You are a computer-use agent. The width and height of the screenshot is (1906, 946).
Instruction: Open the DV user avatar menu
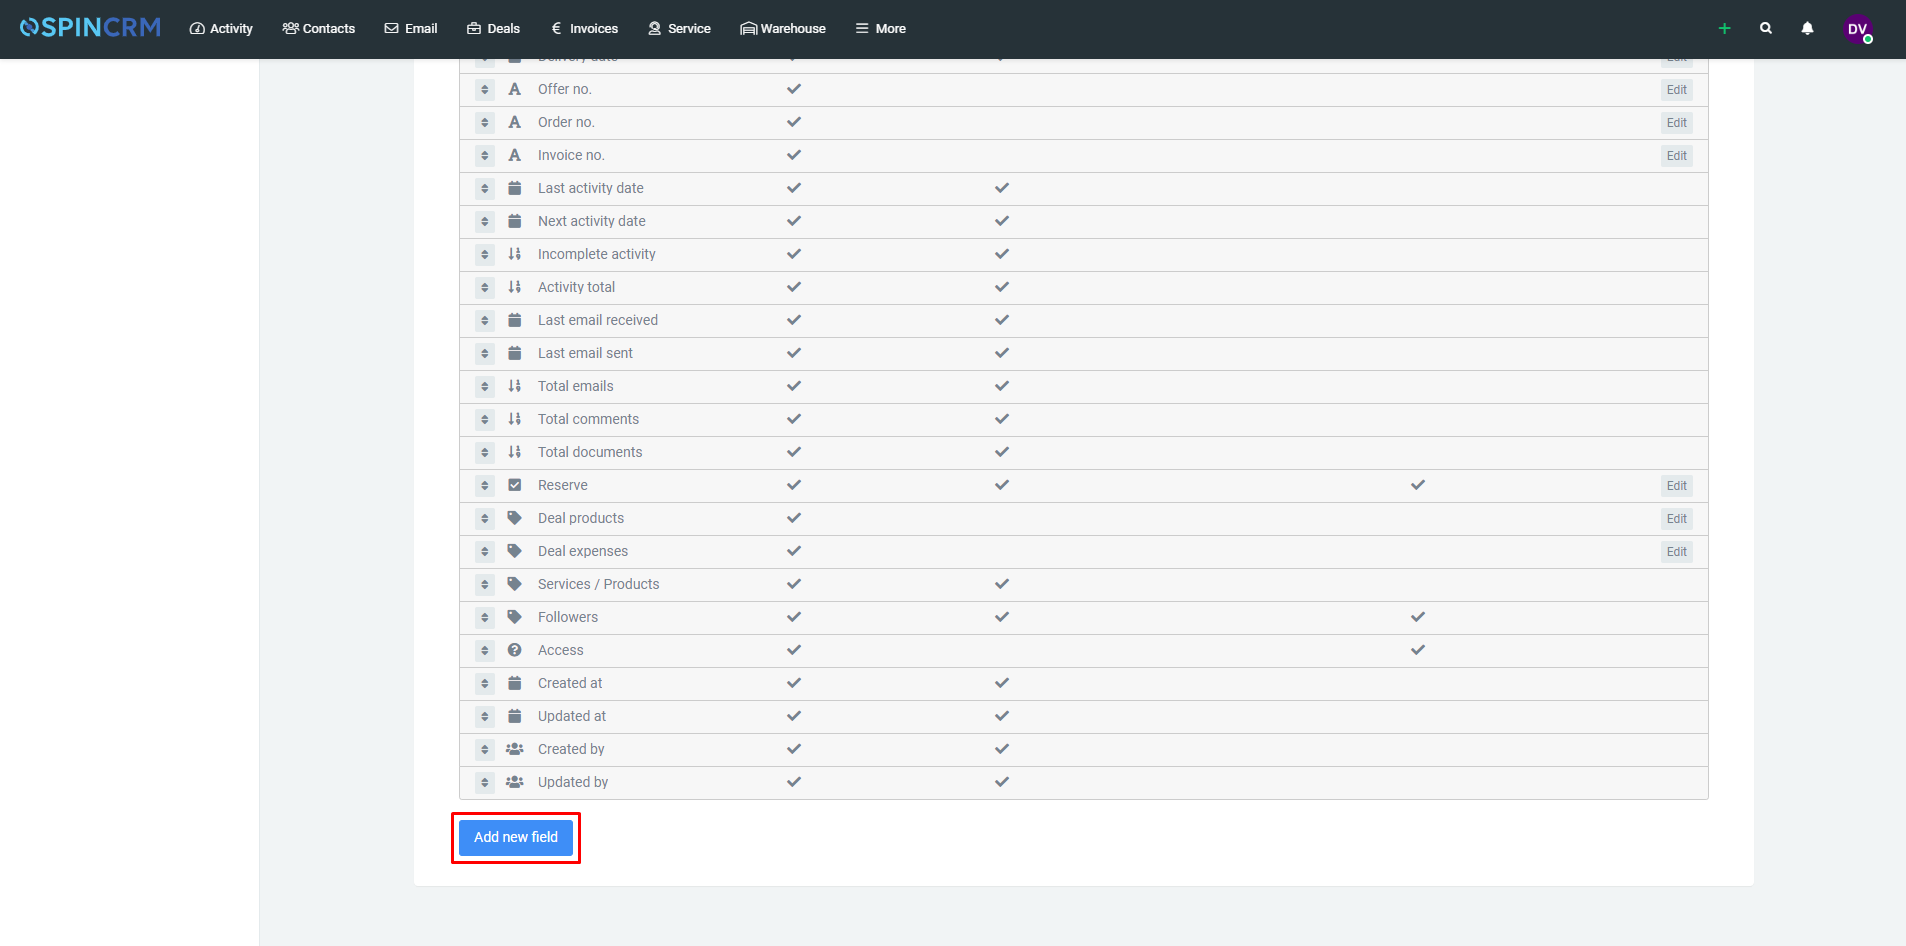[x=1858, y=29]
